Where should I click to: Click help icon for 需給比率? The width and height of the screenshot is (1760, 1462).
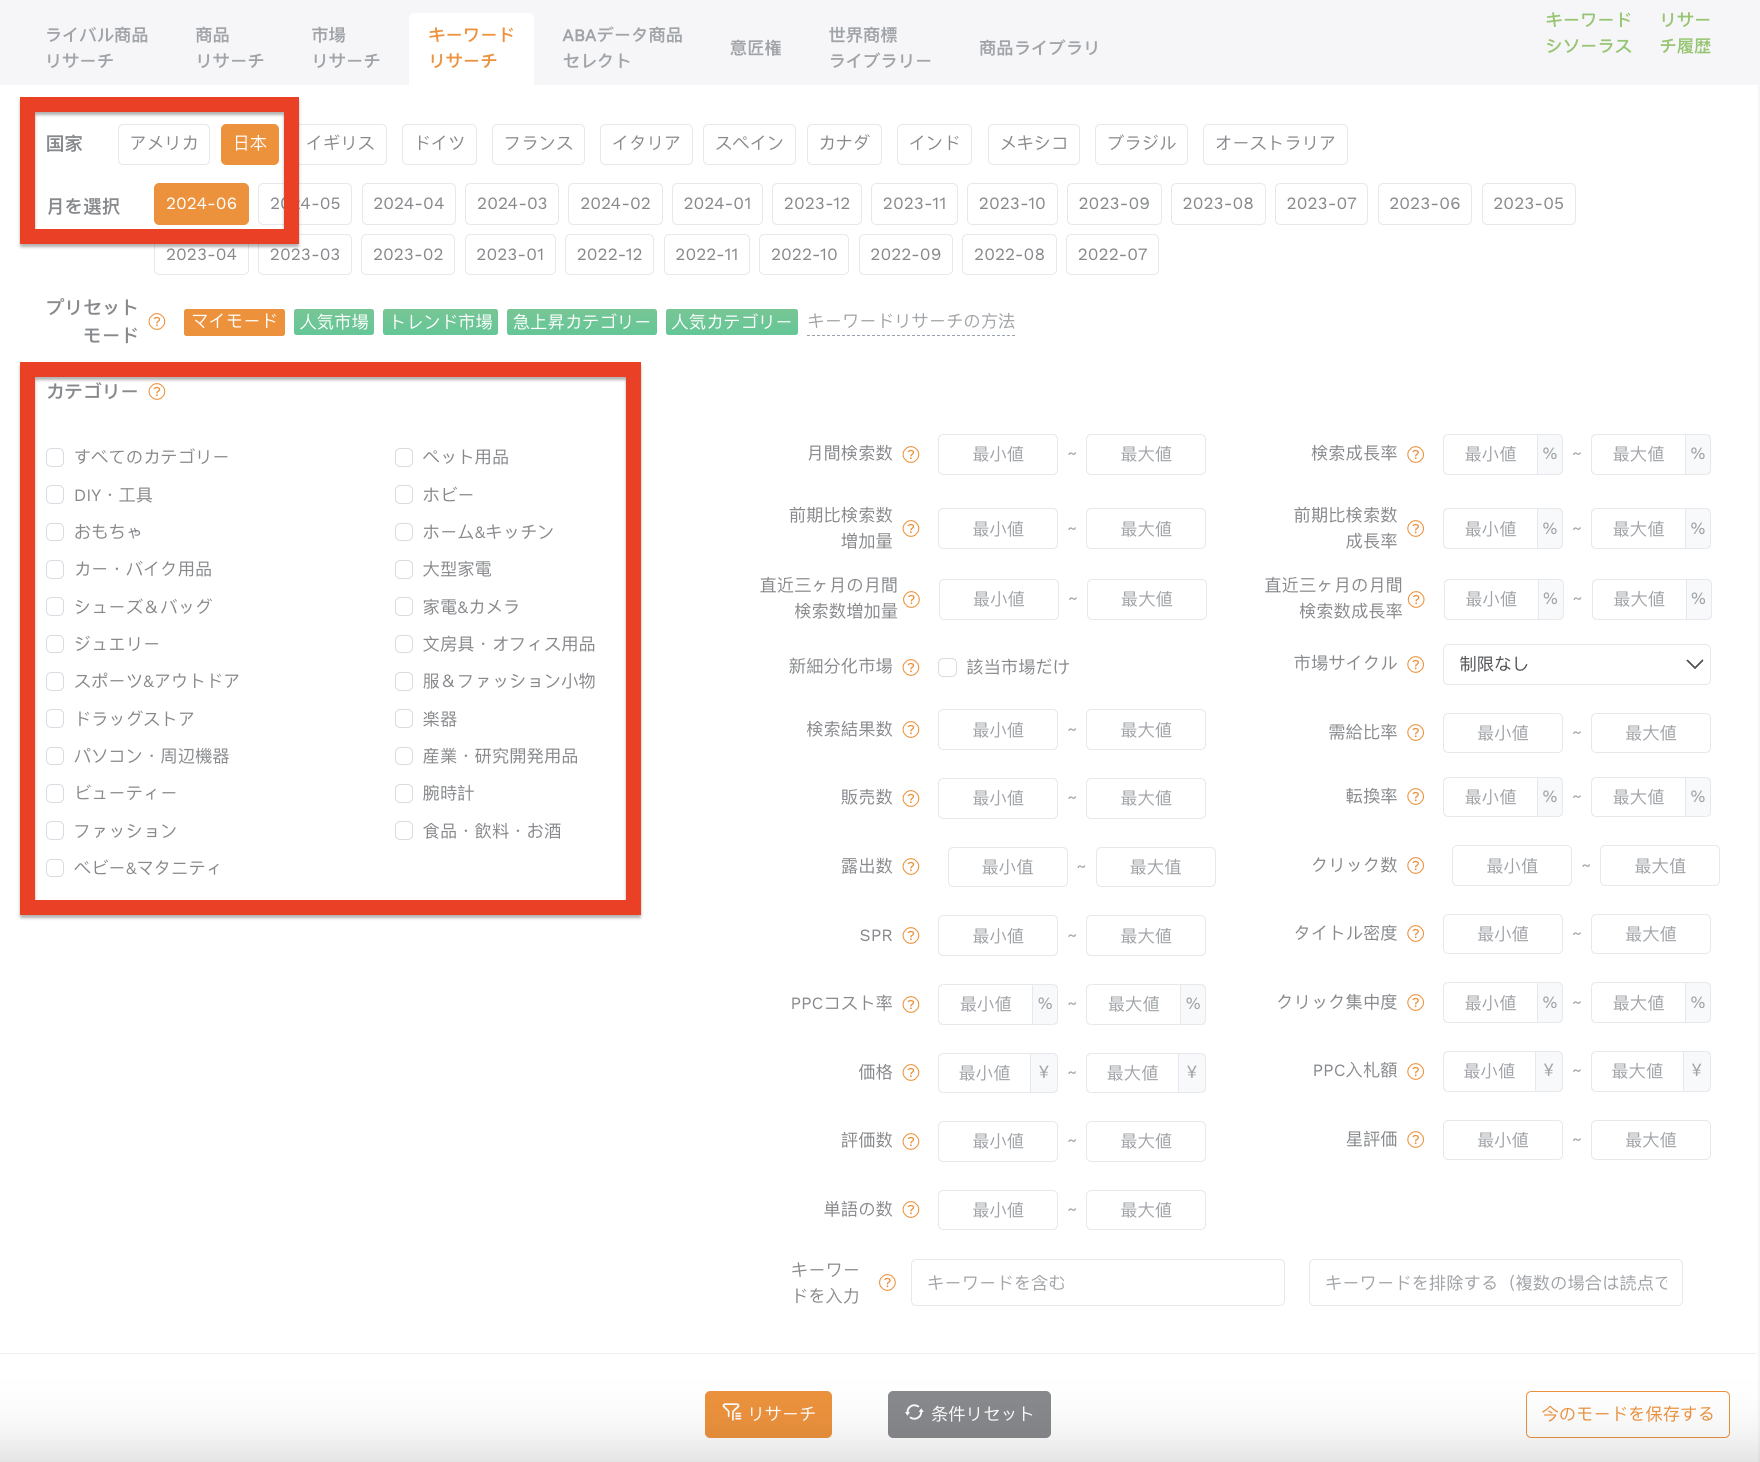coord(1416,733)
